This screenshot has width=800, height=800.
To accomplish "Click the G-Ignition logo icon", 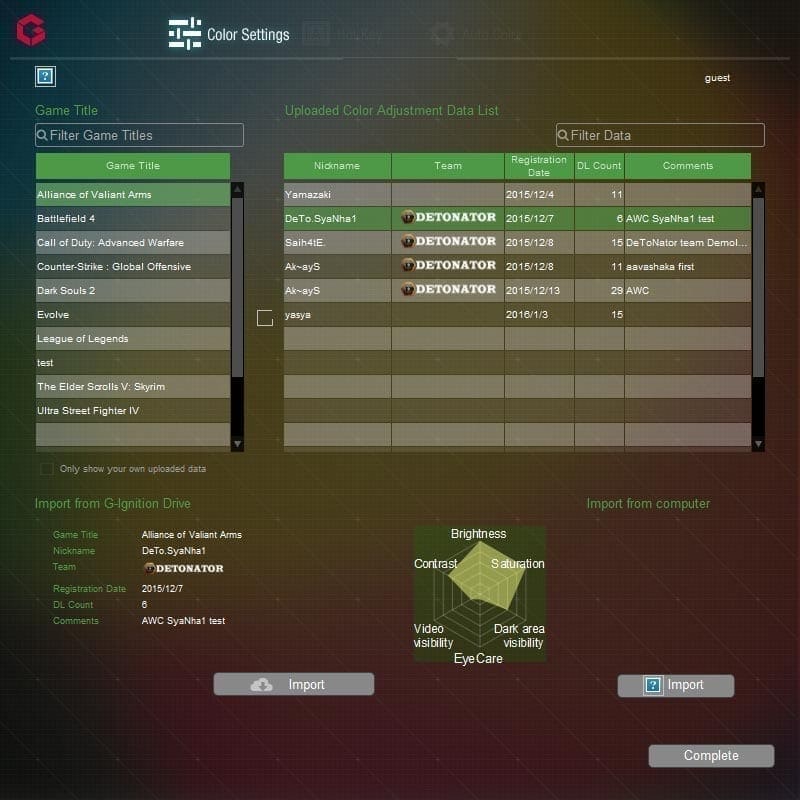I will coord(30,30).
